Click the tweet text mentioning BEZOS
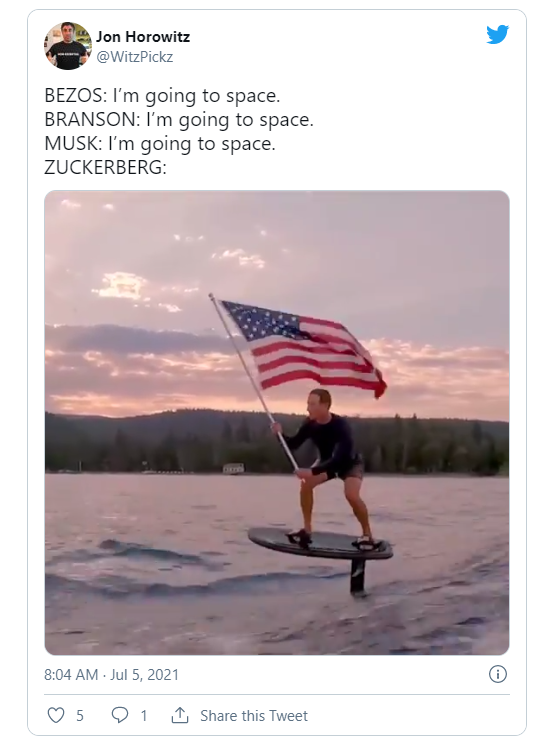Image resolution: width=549 pixels, height=744 pixels. point(162,96)
